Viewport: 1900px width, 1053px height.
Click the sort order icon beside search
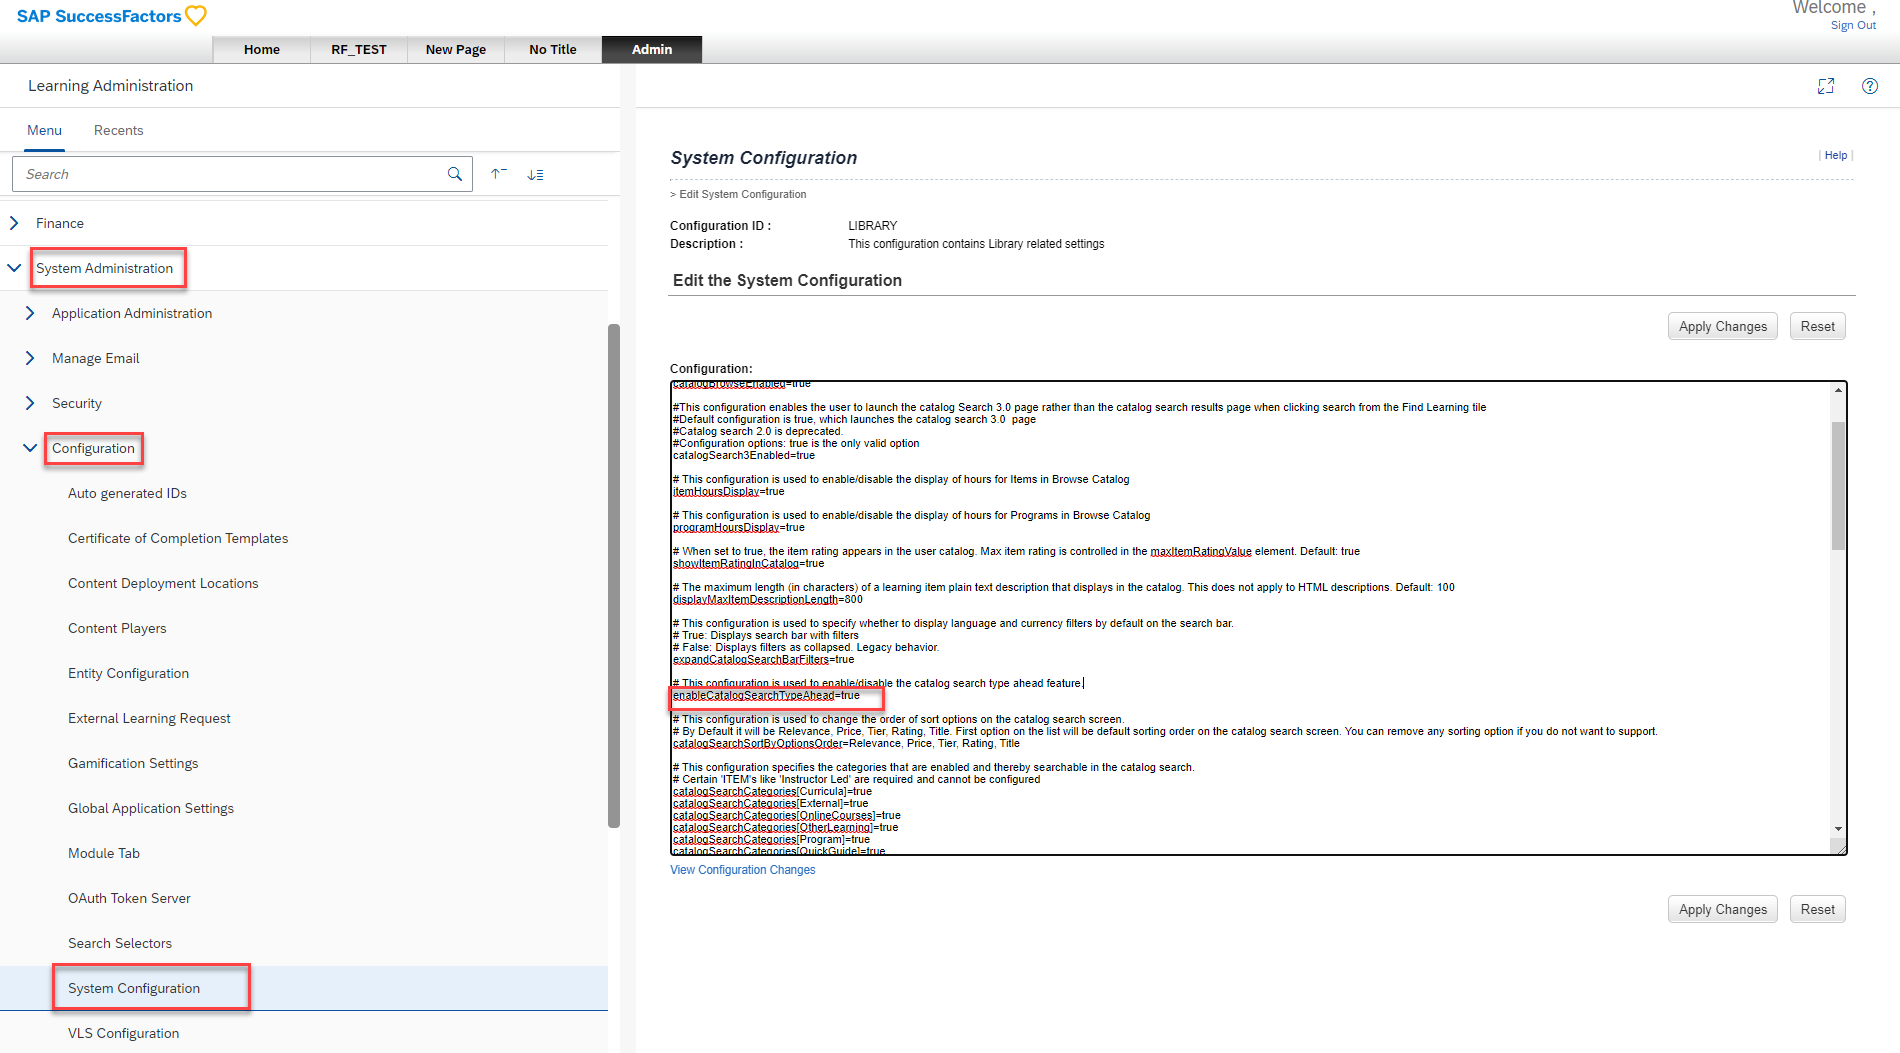(x=536, y=174)
